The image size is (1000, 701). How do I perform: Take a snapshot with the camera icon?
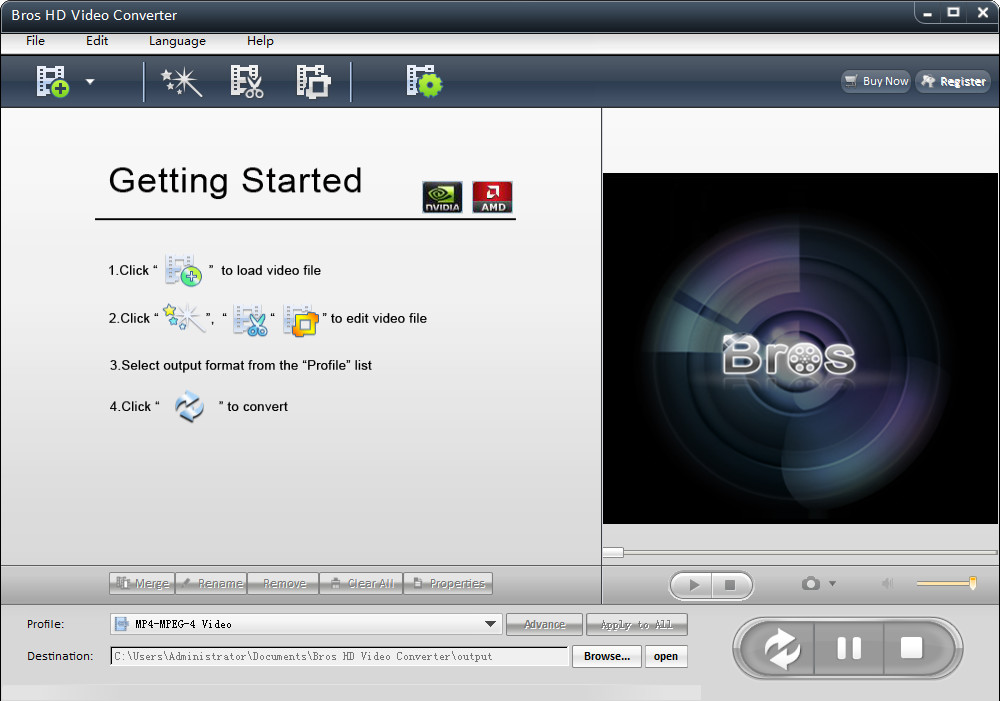coord(811,584)
